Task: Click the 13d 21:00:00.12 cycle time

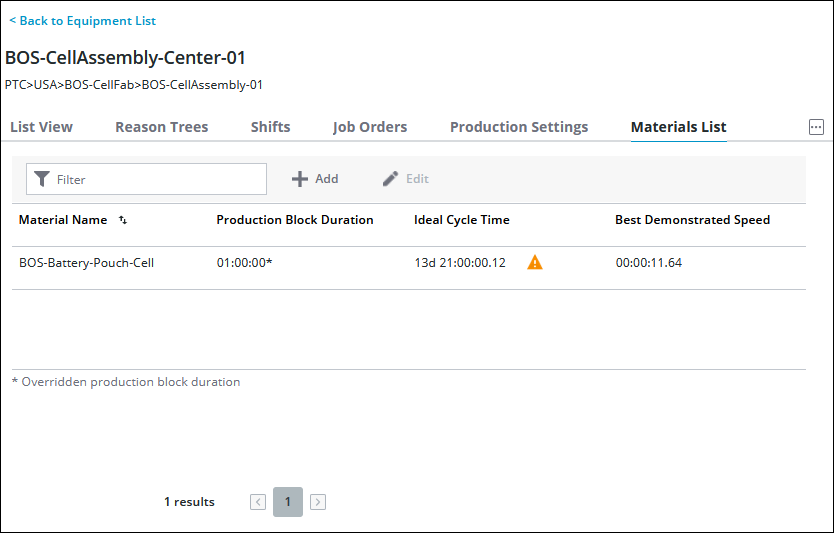Action: pos(460,263)
